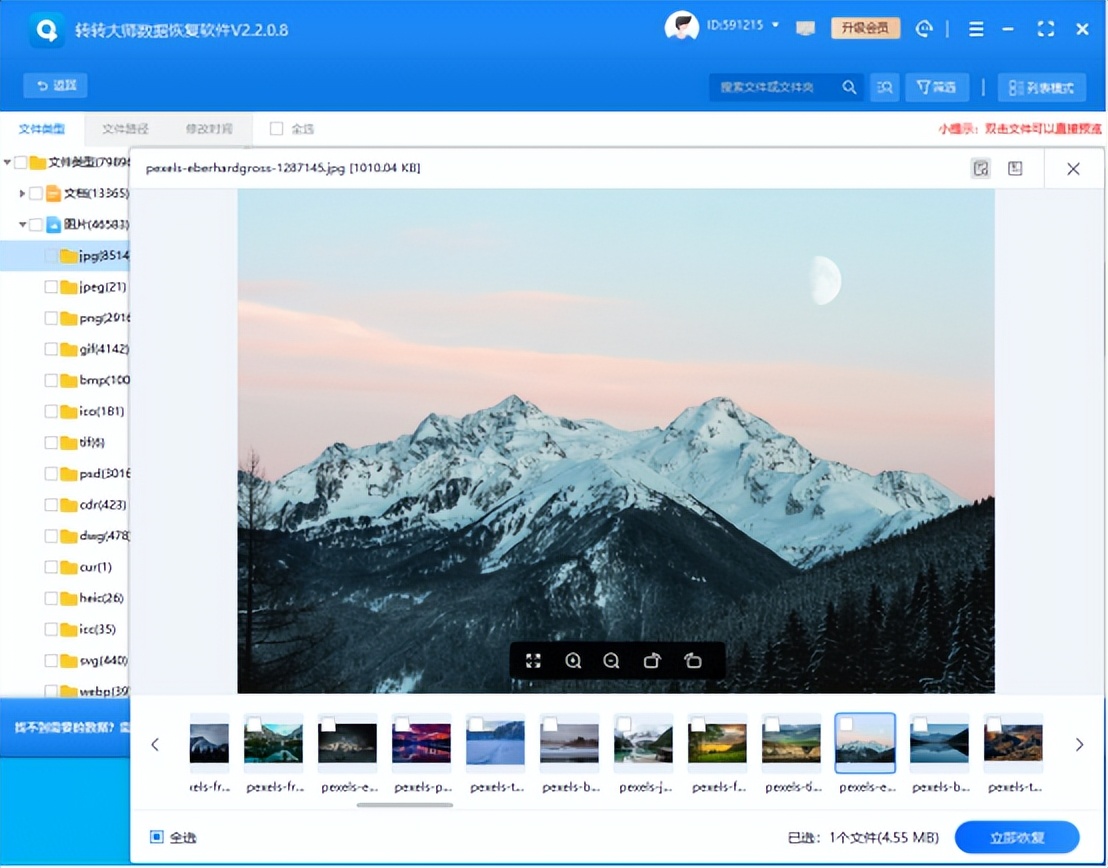Viewport: 1108px width, 868px height.
Task: Zoom in on the preview image
Action: pos(573,661)
